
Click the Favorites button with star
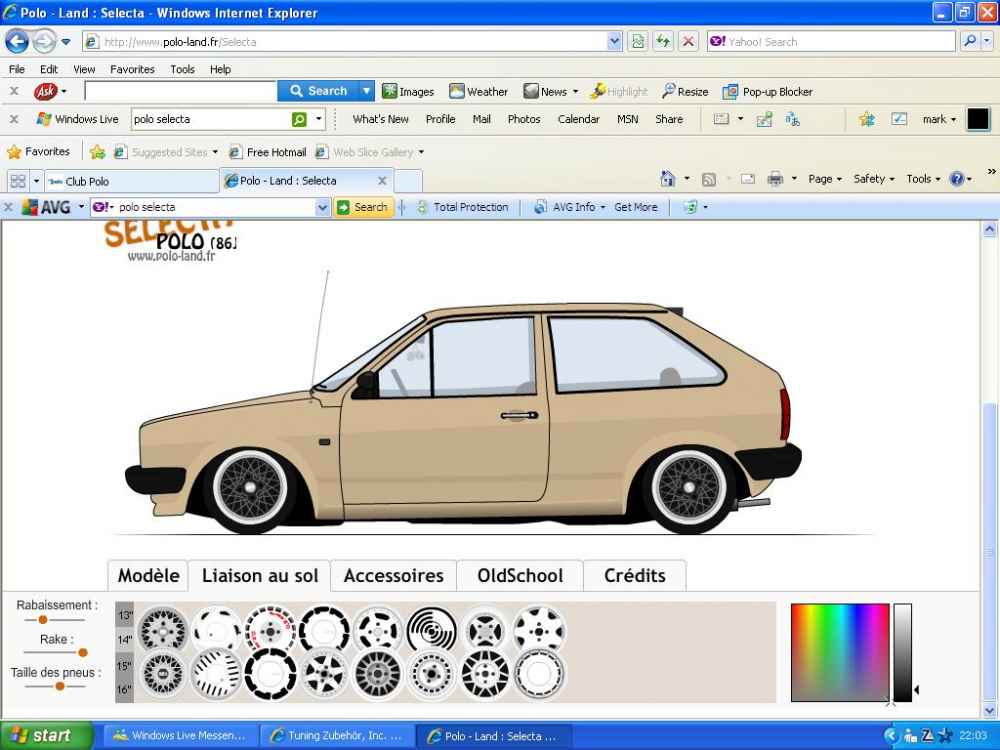pos(38,152)
